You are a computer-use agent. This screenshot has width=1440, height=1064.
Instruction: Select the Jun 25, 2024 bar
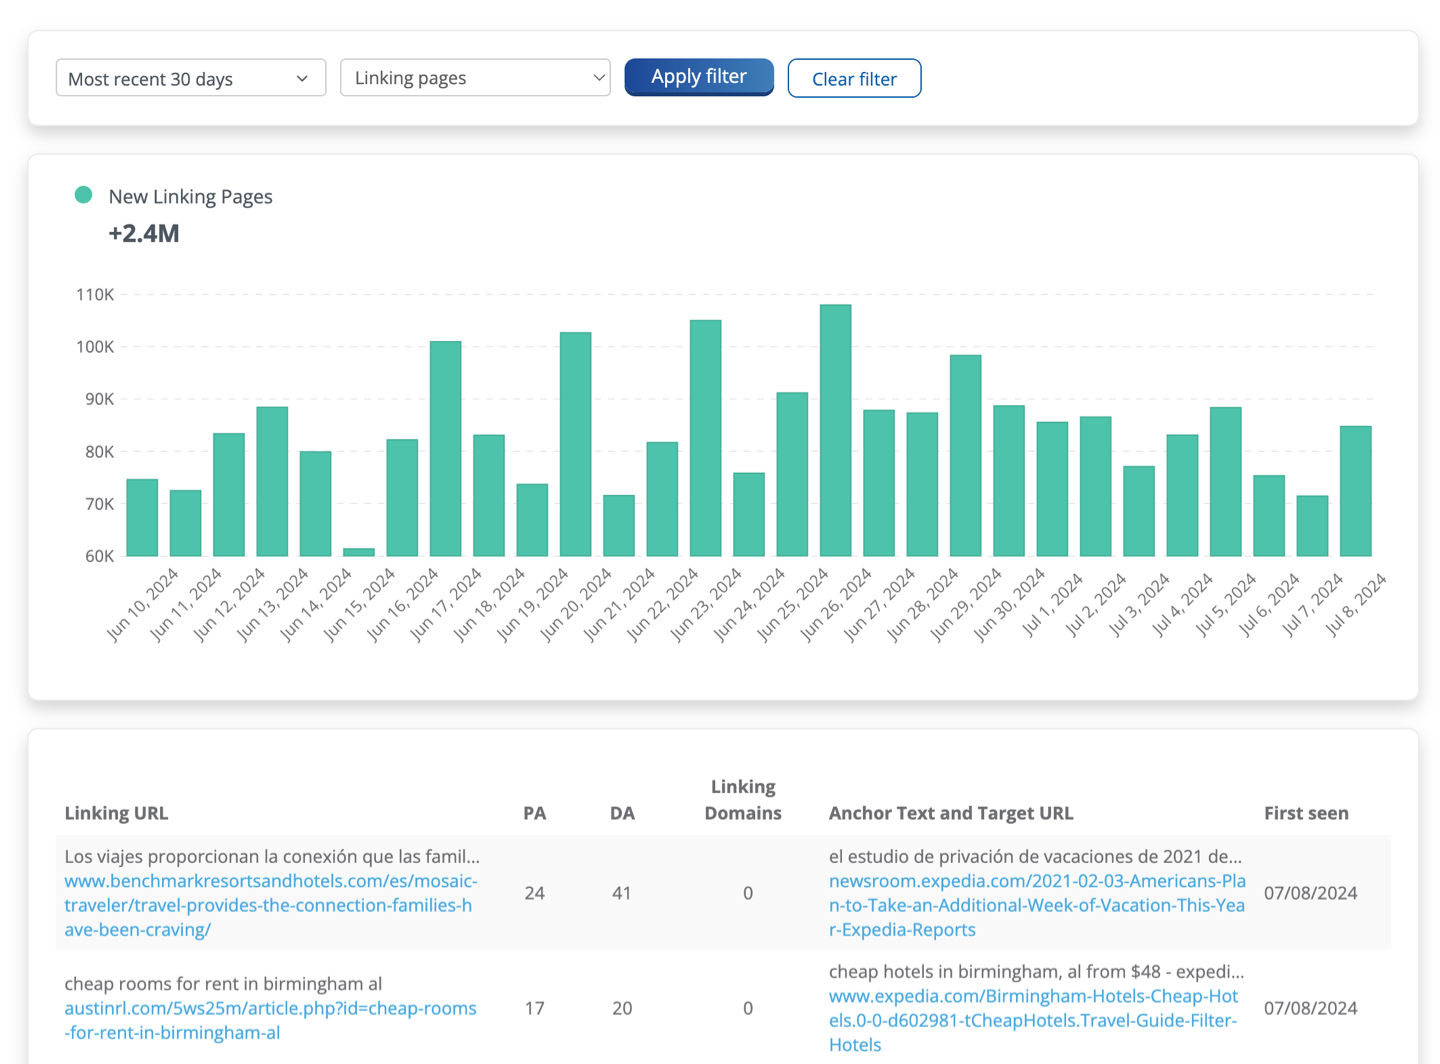click(792, 474)
